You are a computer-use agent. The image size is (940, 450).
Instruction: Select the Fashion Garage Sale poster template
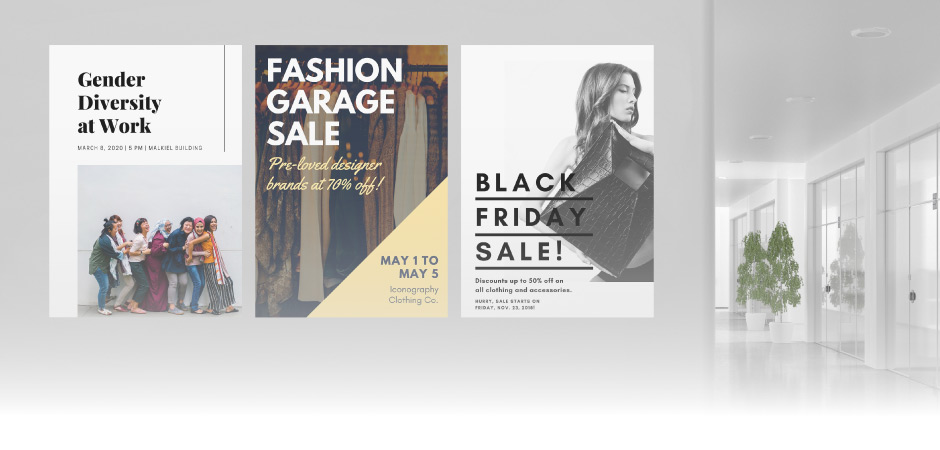pos(351,181)
